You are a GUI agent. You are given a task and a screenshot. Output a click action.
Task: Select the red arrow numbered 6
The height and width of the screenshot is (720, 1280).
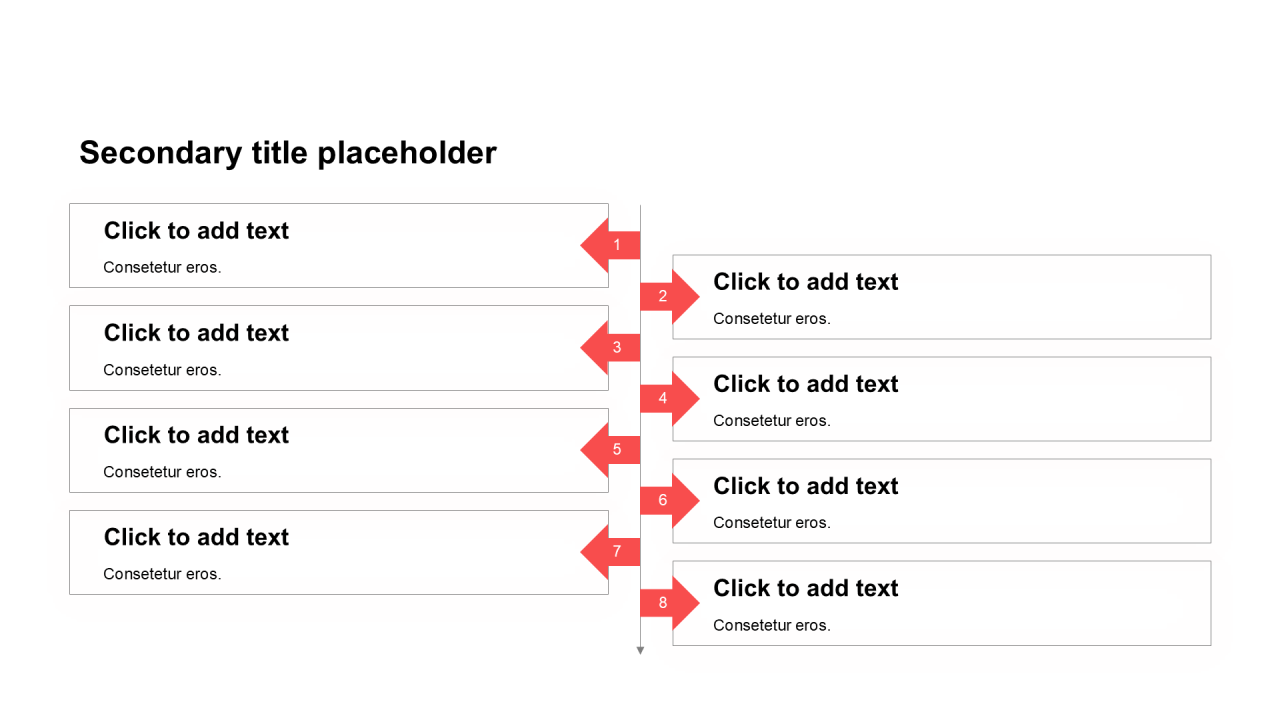(x=667, y=500)
